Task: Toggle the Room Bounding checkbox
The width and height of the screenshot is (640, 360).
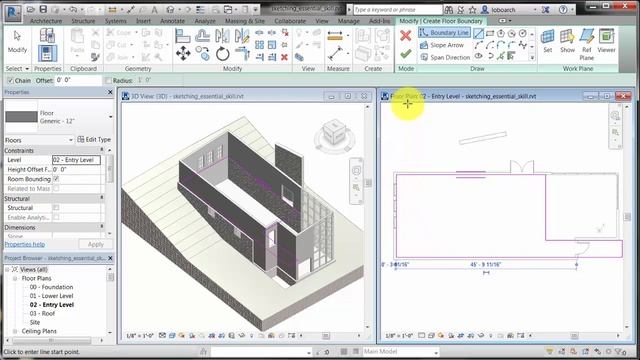Action: [x=56, y=179]
